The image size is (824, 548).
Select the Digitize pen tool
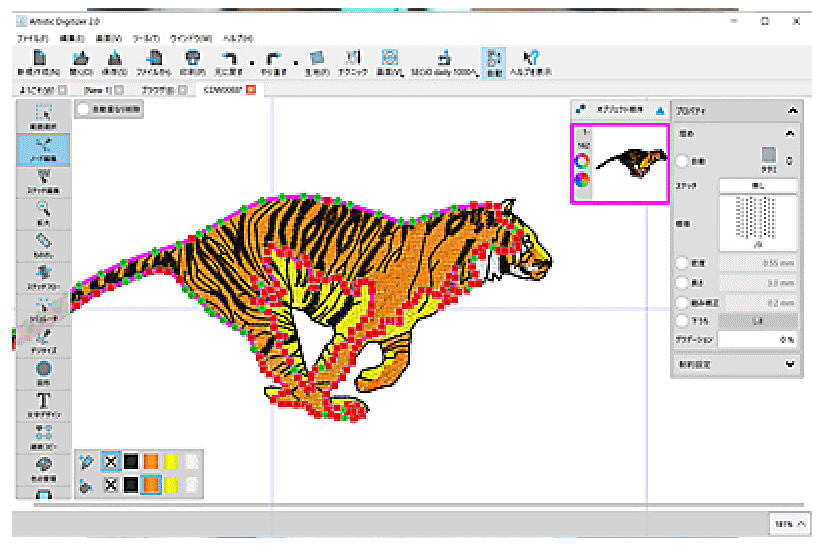tap(44, 341)
